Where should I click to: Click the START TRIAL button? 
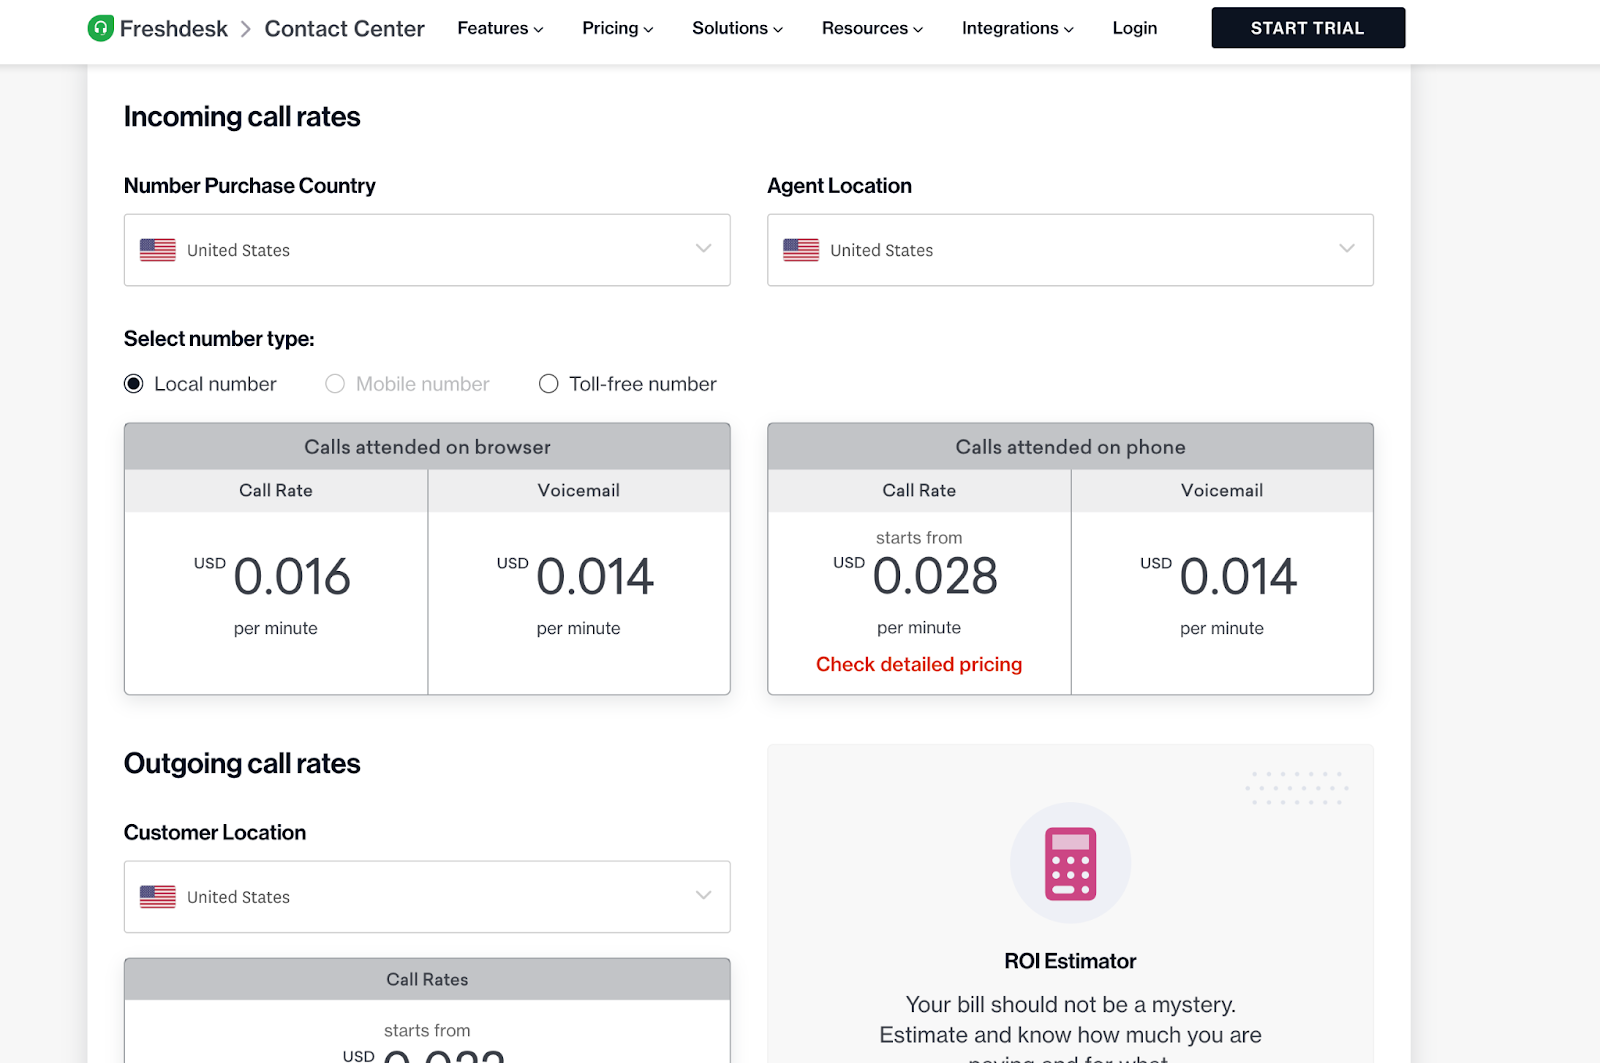click(1308, 28)
